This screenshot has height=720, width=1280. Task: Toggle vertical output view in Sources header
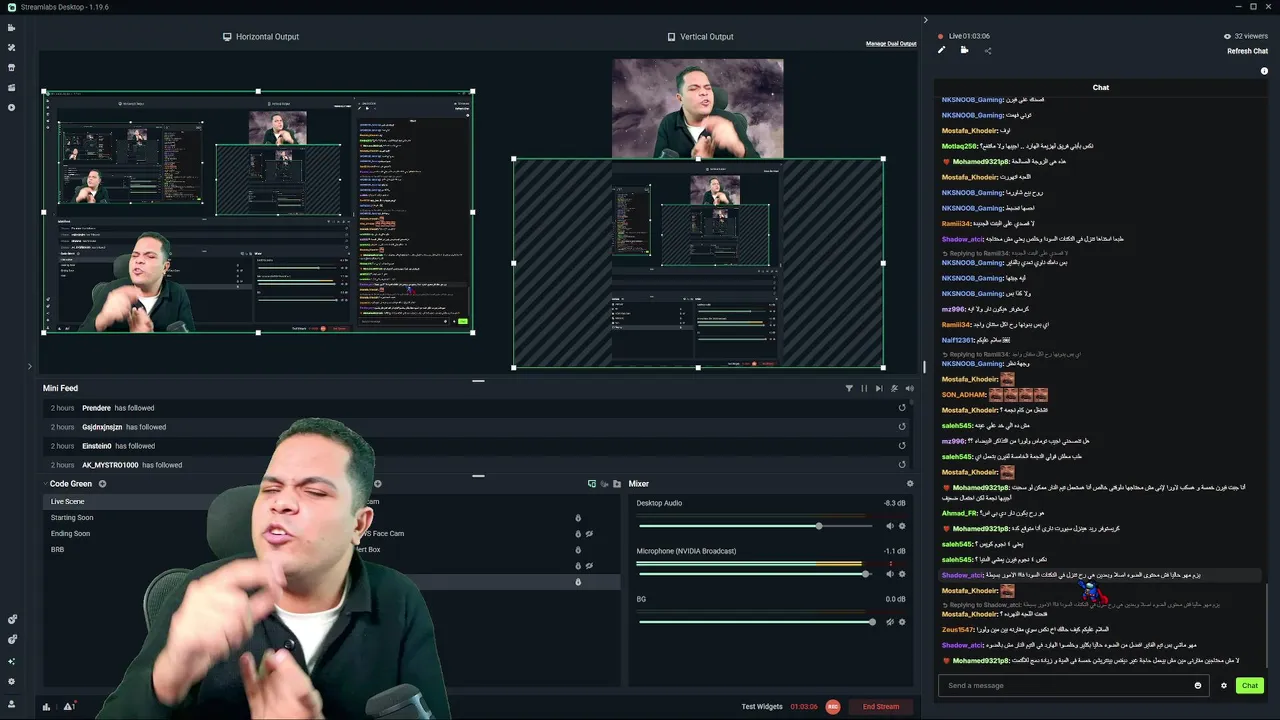604,484
